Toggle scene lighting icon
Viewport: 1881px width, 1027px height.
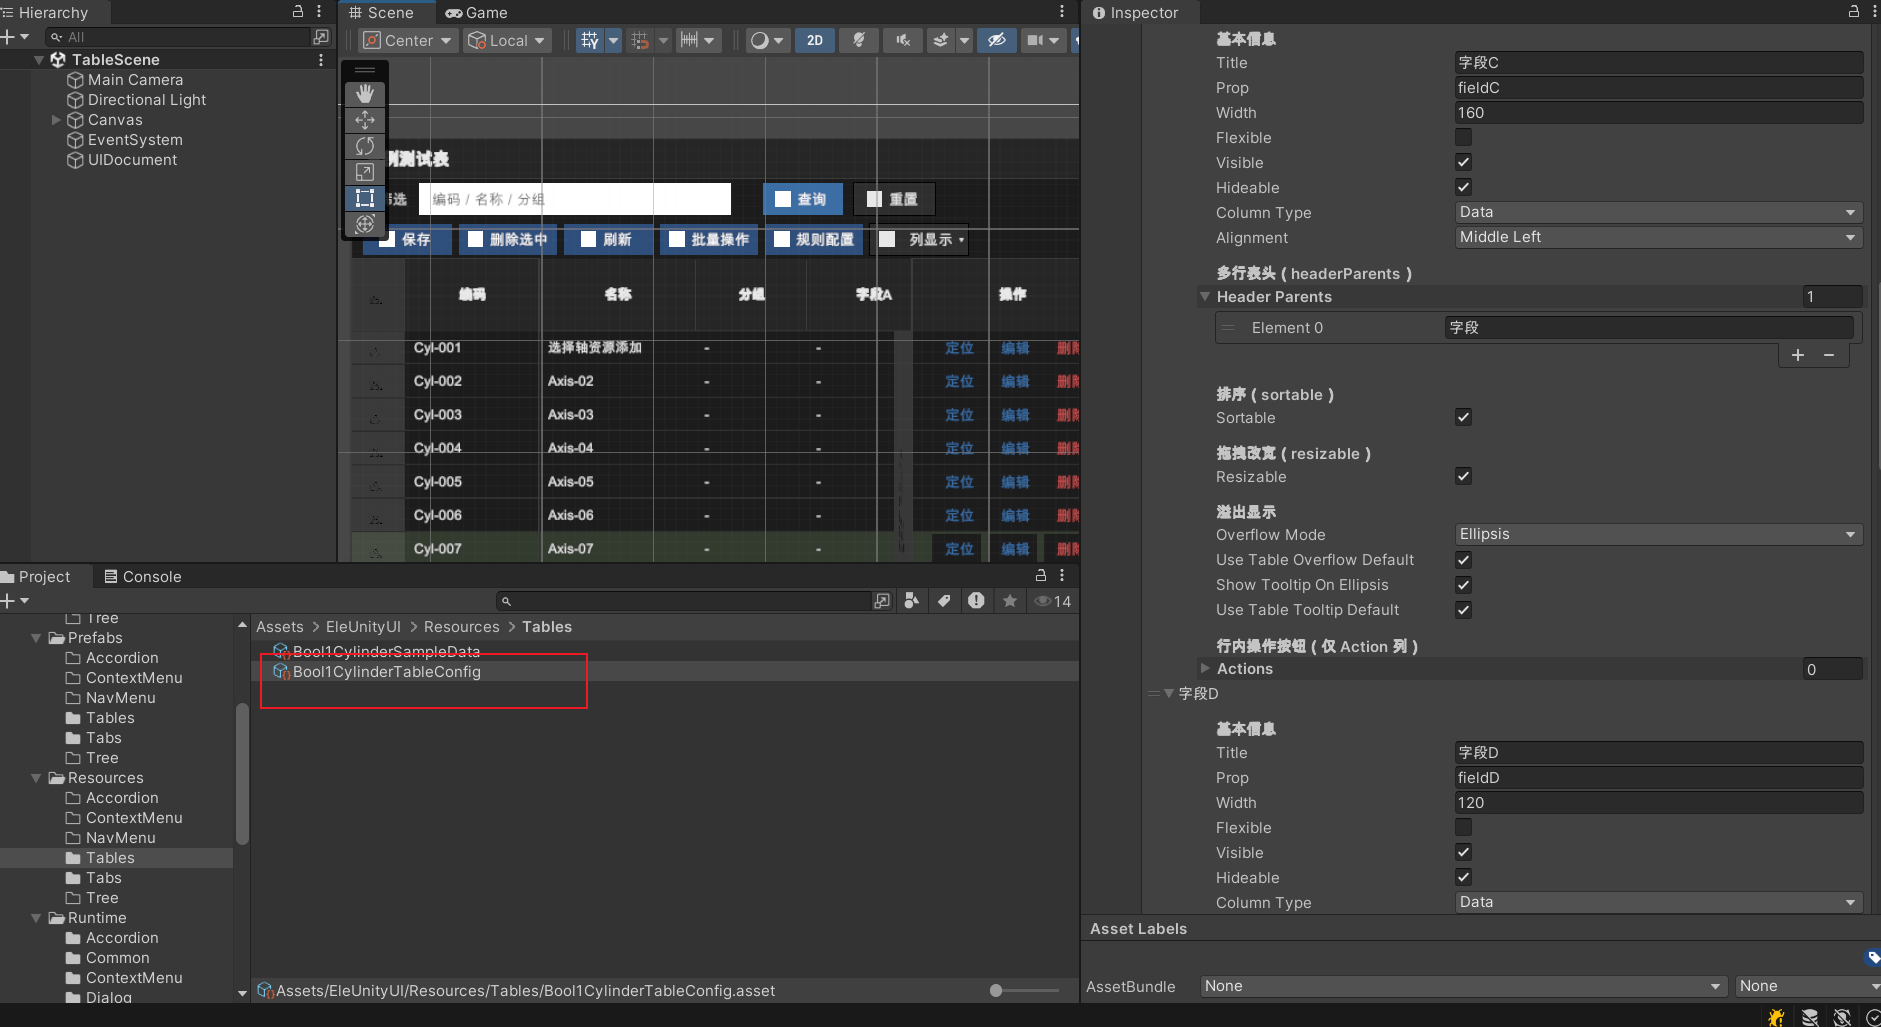tap(858, 40)
